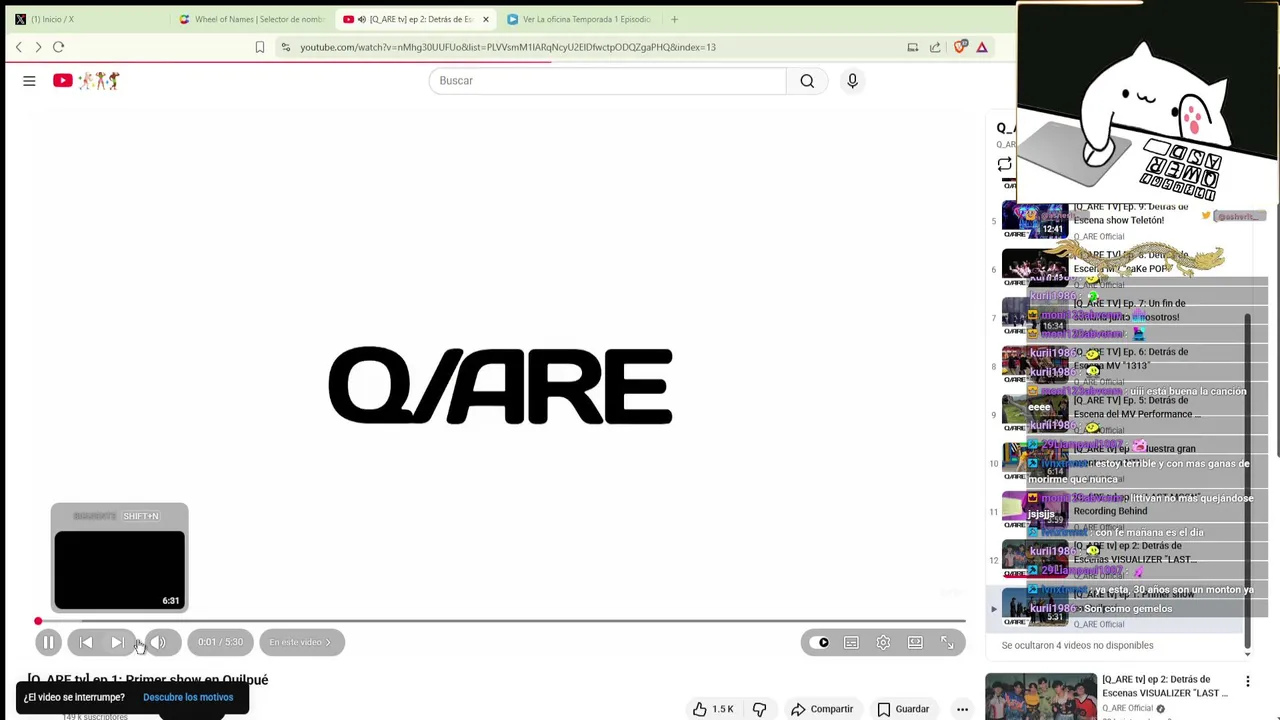Image resolution: width=1280 pixels, height=720 pixels.
Task: Click 'Se ocultaron 4 videos no disponibles' text
Action: (x=1077, y=645)
